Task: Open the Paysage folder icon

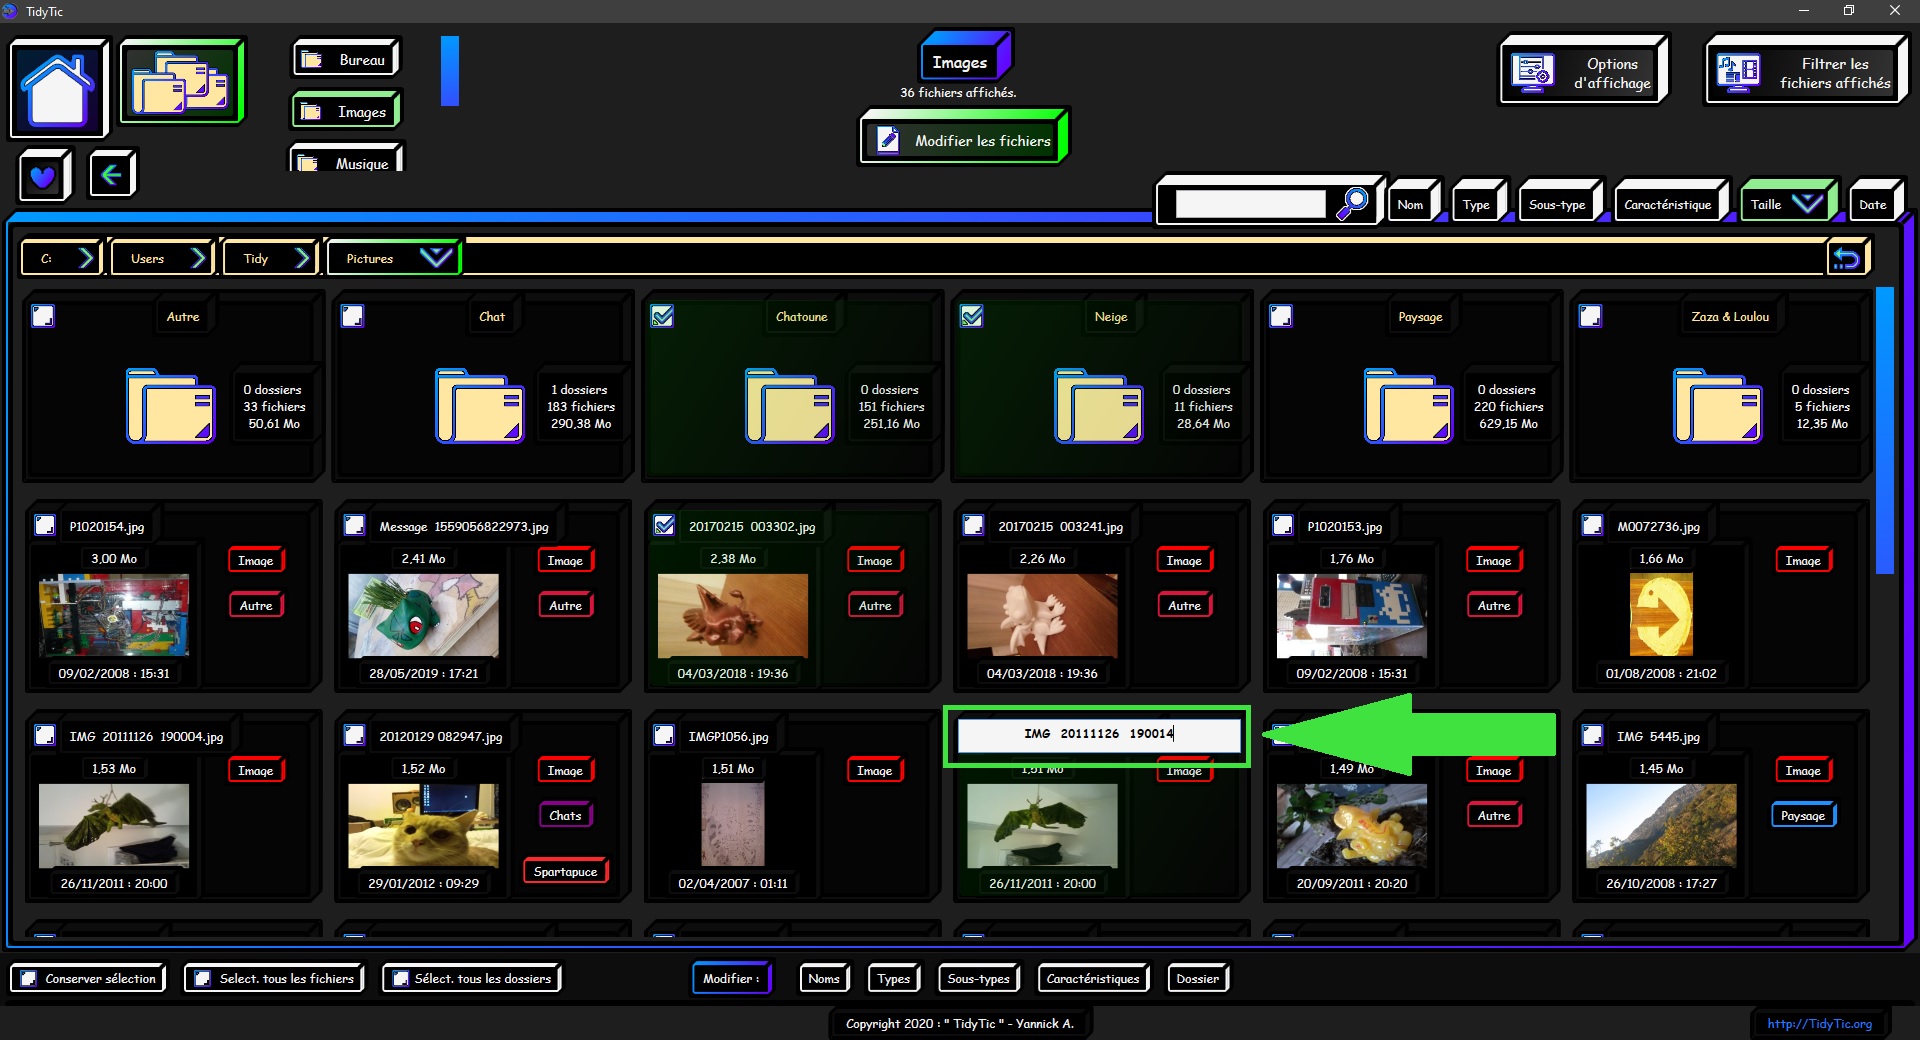Action: [1407, 406]
